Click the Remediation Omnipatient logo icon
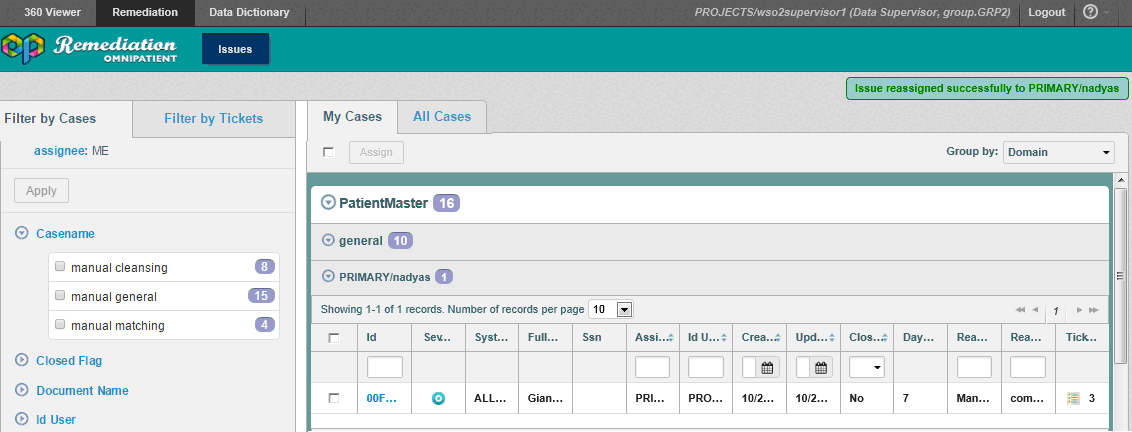Screen dimensions: 1132x432 click(24, 48)
